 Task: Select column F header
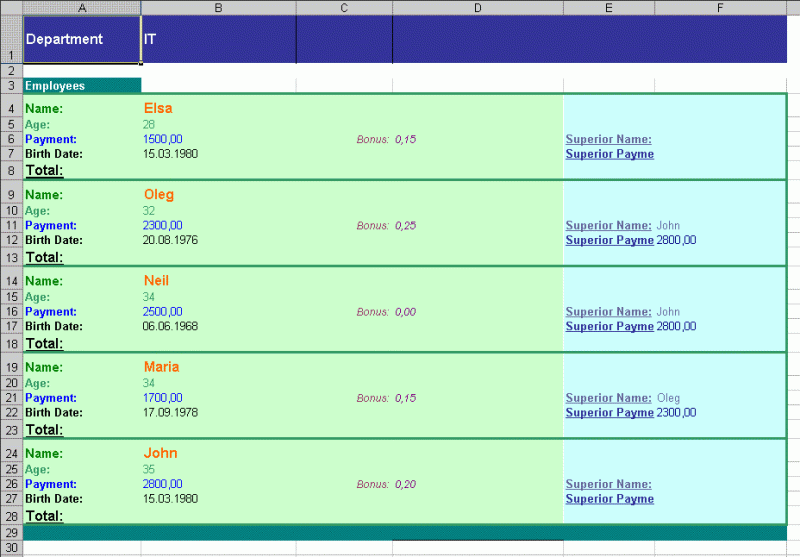[x=720, y=8]
